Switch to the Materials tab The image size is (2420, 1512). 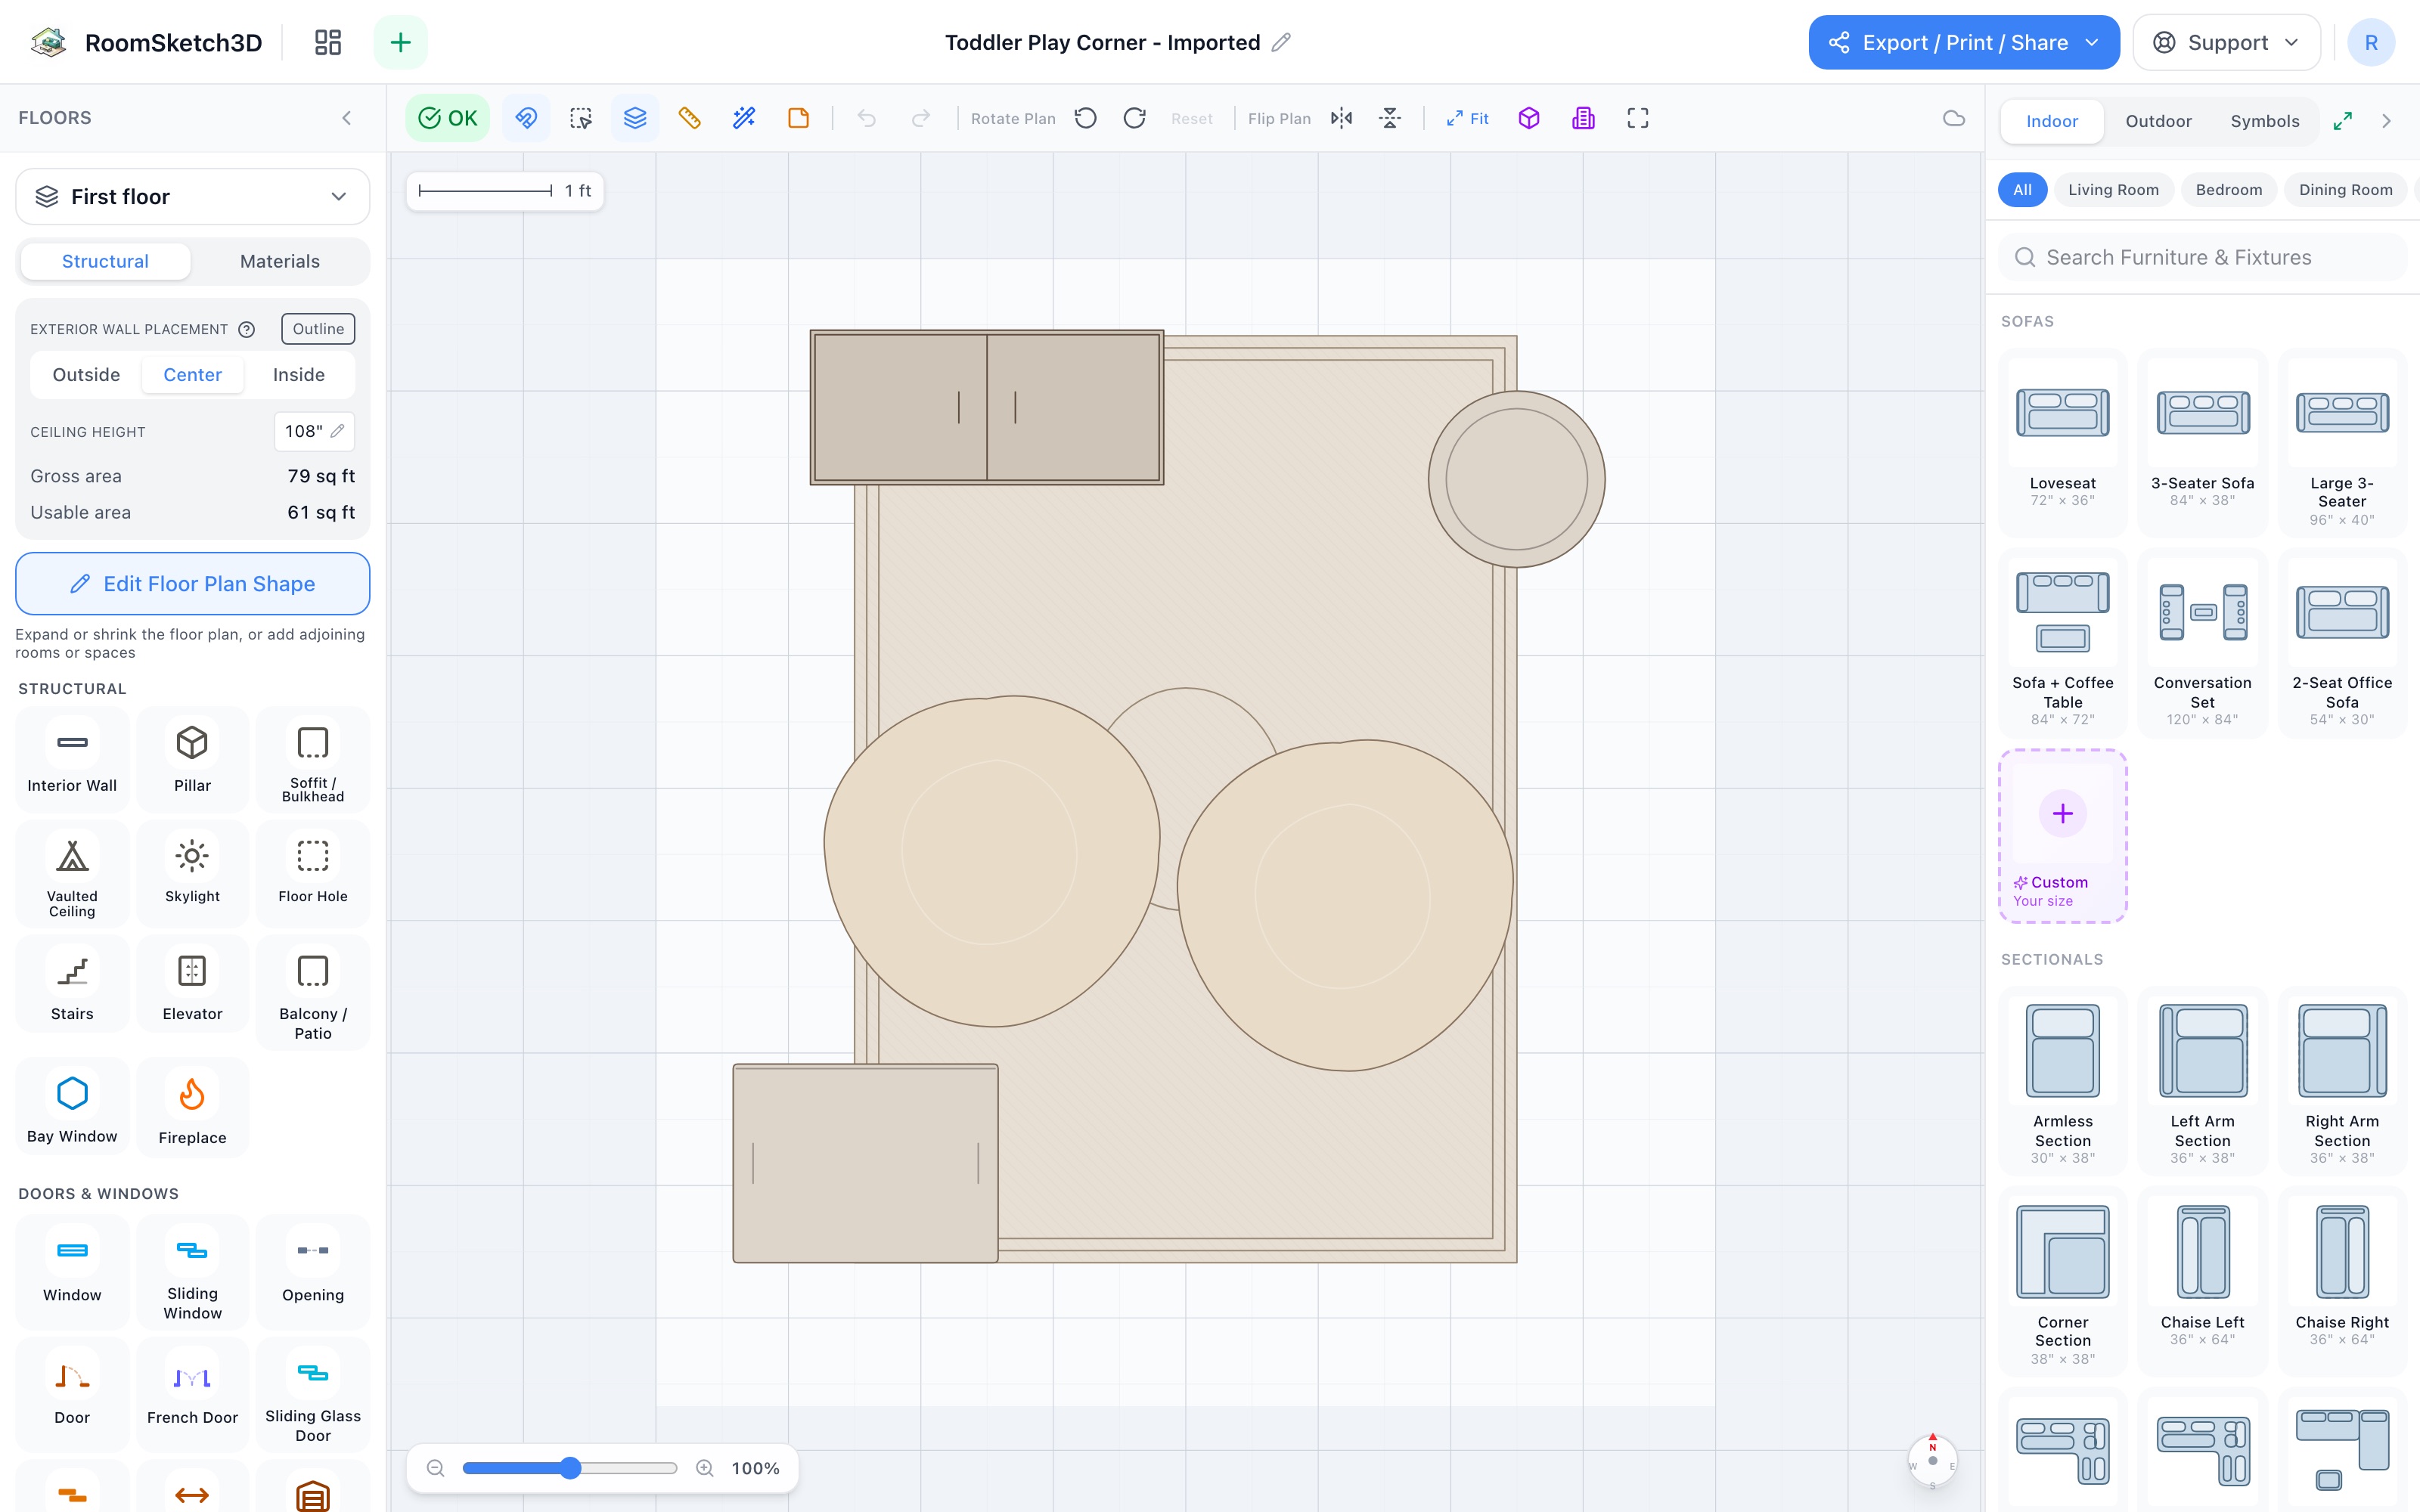280,261
